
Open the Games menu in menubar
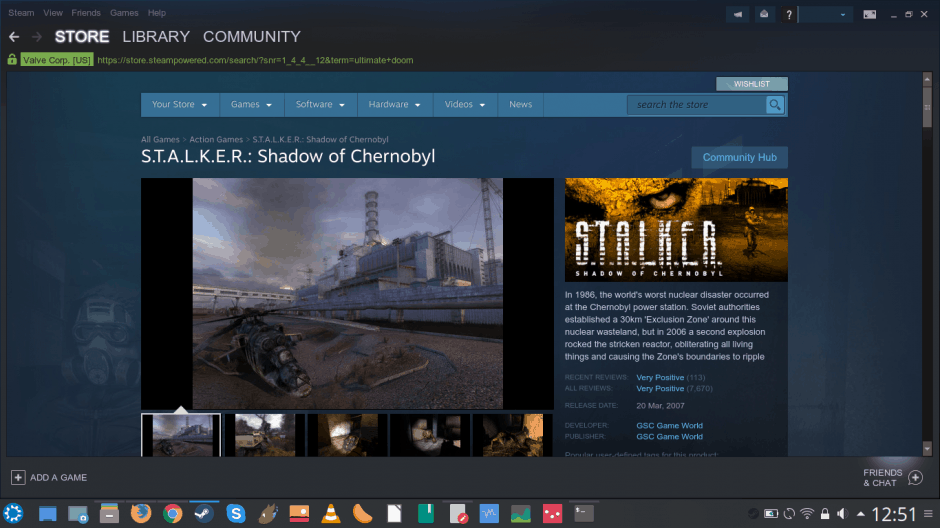click(124, 13)
